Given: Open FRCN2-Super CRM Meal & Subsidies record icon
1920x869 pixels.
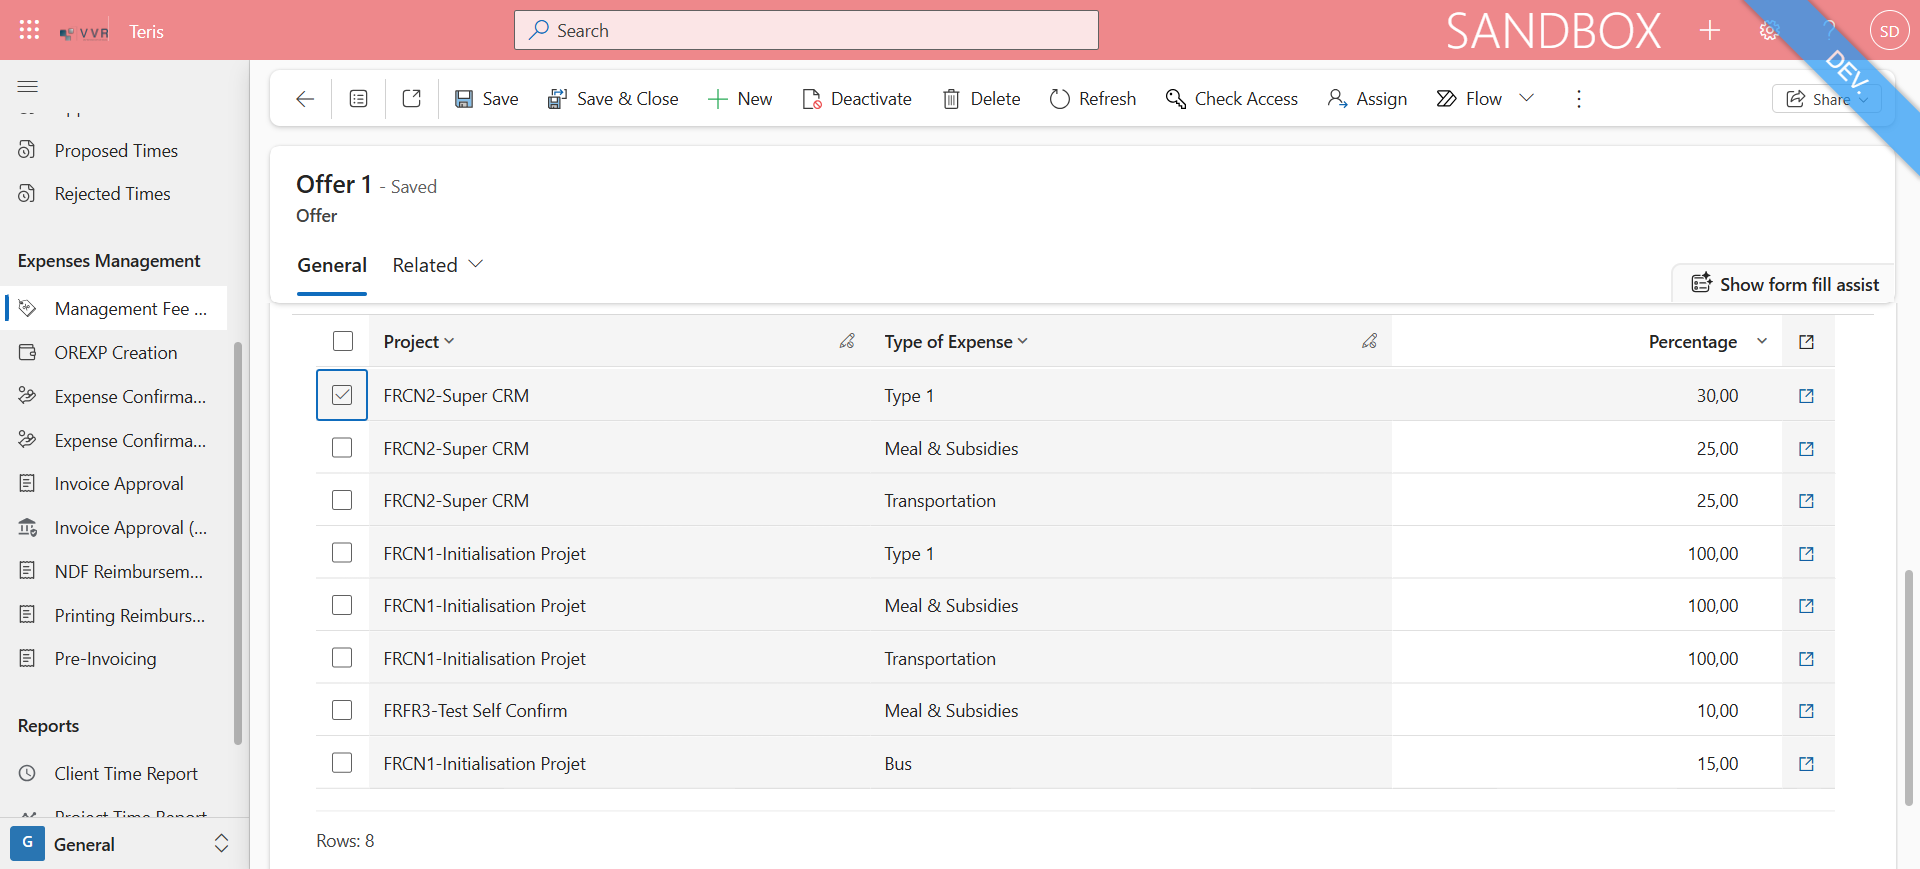Looking at the screenshot, I should (x=1806, y=449).
